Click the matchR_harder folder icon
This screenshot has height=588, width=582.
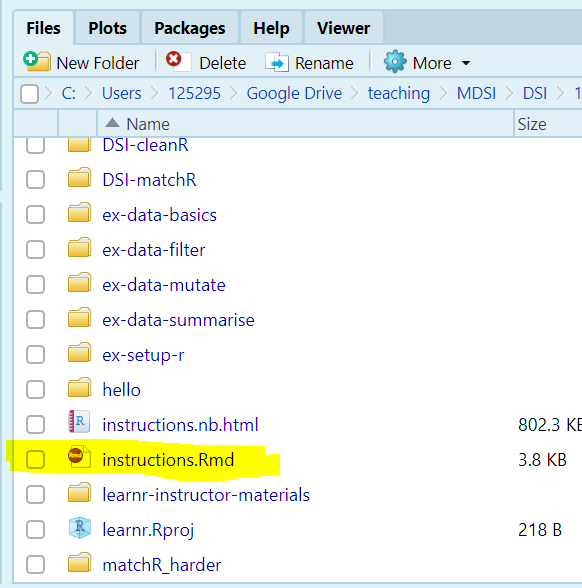79,562
